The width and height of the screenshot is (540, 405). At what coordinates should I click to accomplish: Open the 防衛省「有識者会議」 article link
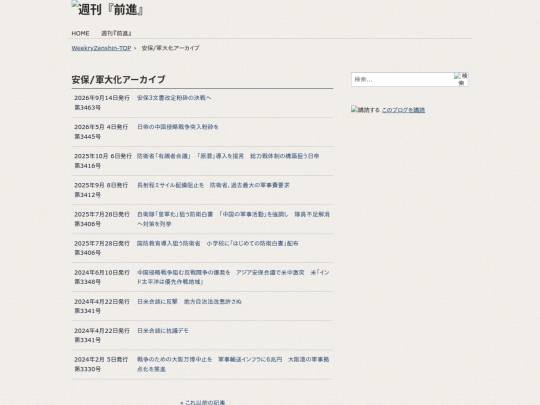tap(228, 156)
